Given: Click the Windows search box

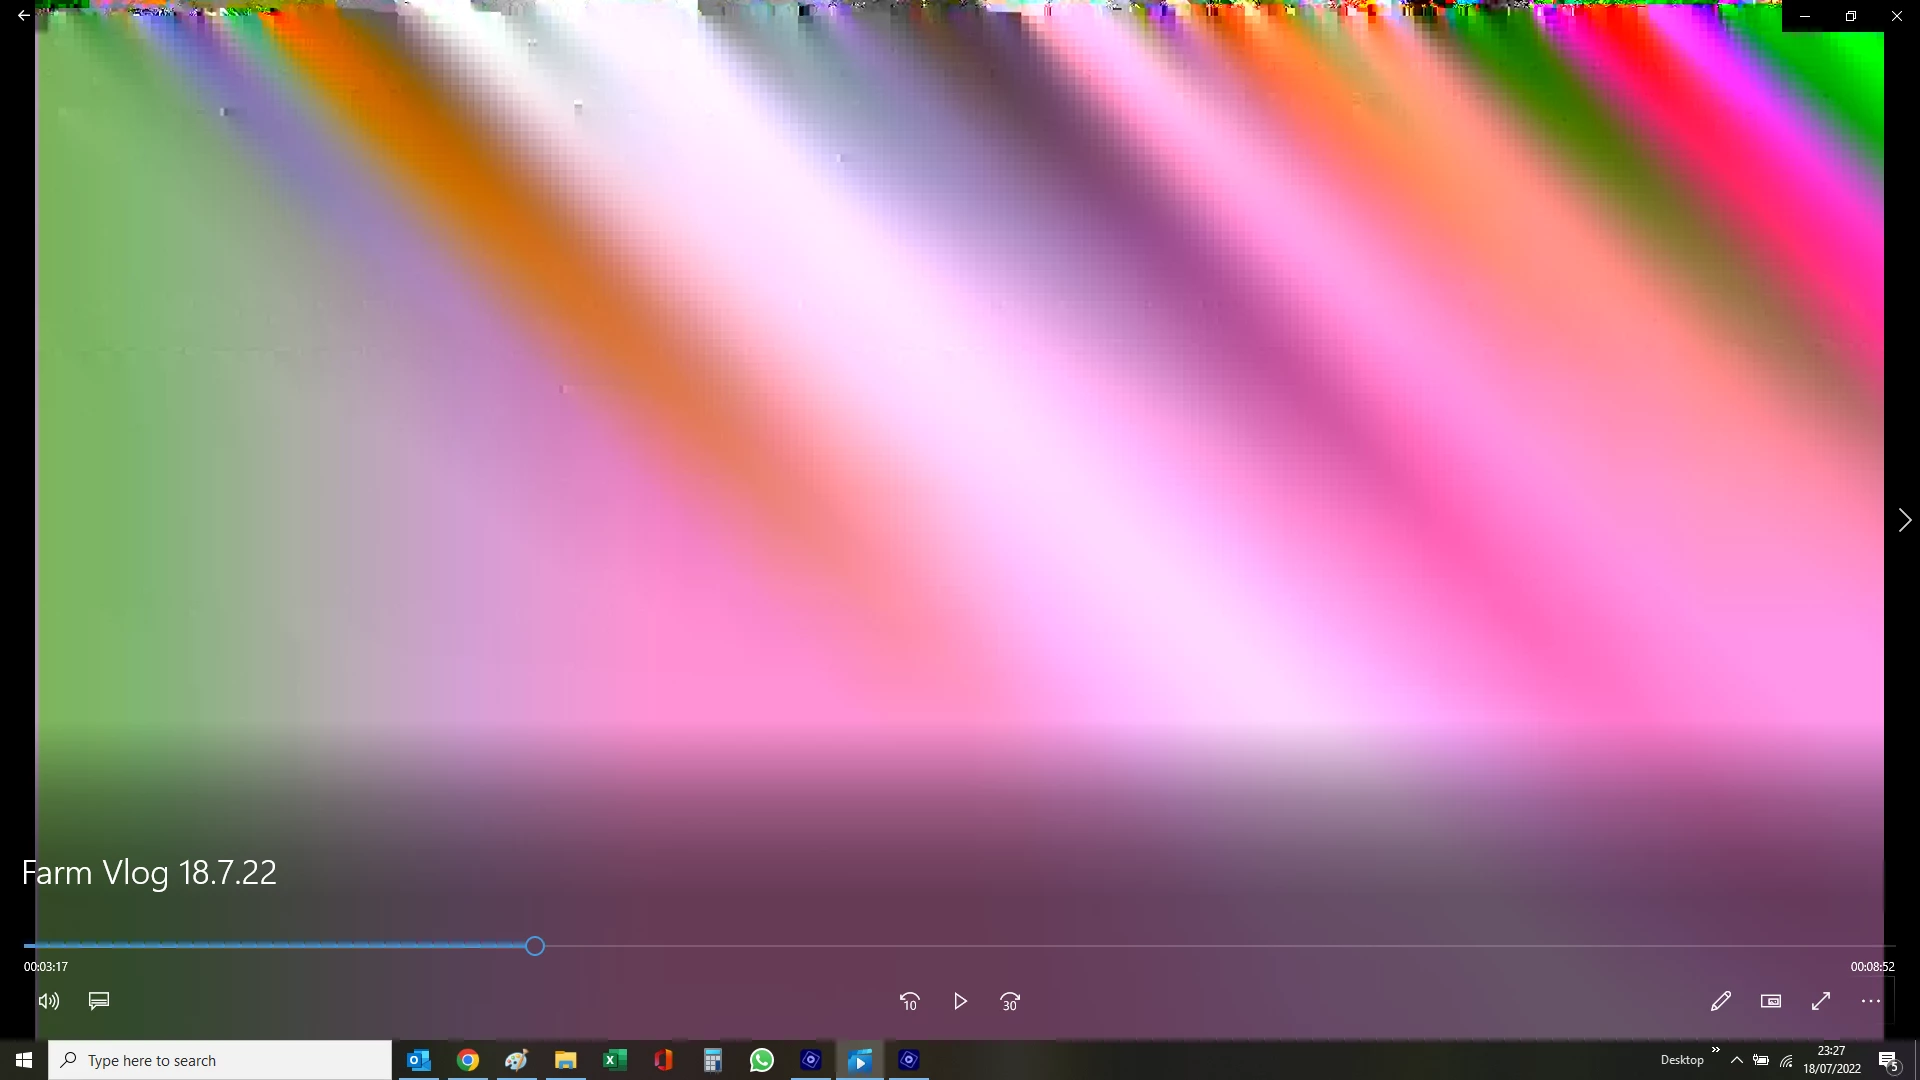Looking at the screenshot, I should coord(220,1060).
